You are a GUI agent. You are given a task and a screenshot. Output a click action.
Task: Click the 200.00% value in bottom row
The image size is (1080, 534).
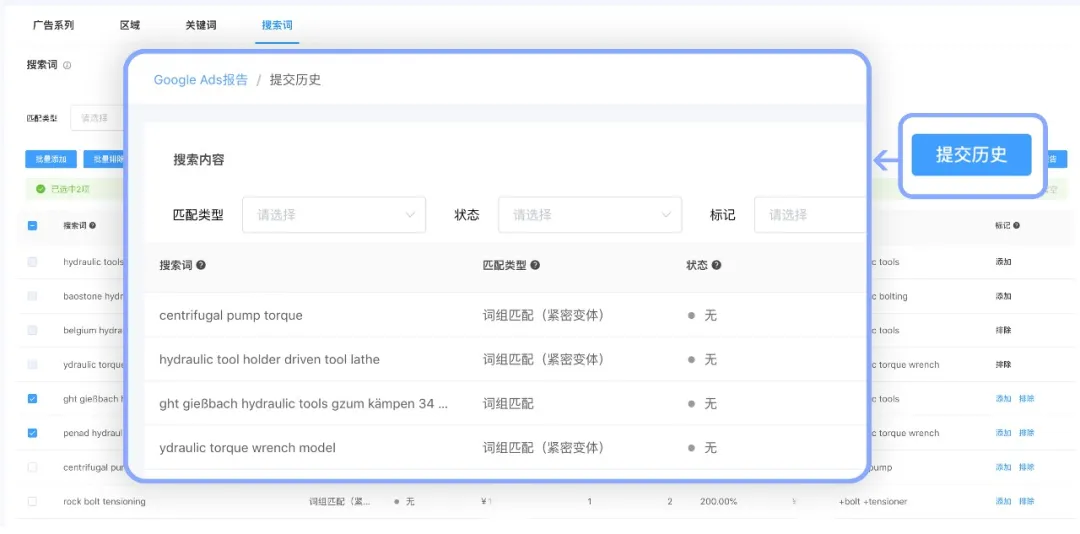[718, 502]
